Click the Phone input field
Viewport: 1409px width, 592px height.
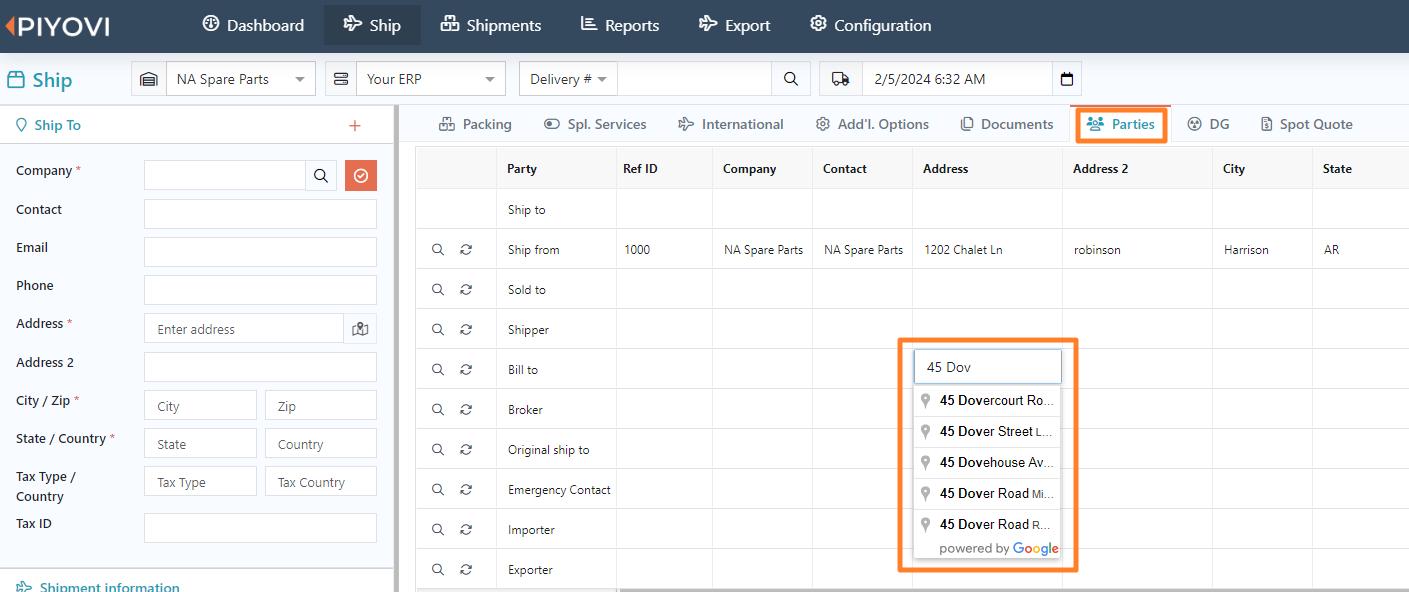pyautogui.click(x=260, y=290)
